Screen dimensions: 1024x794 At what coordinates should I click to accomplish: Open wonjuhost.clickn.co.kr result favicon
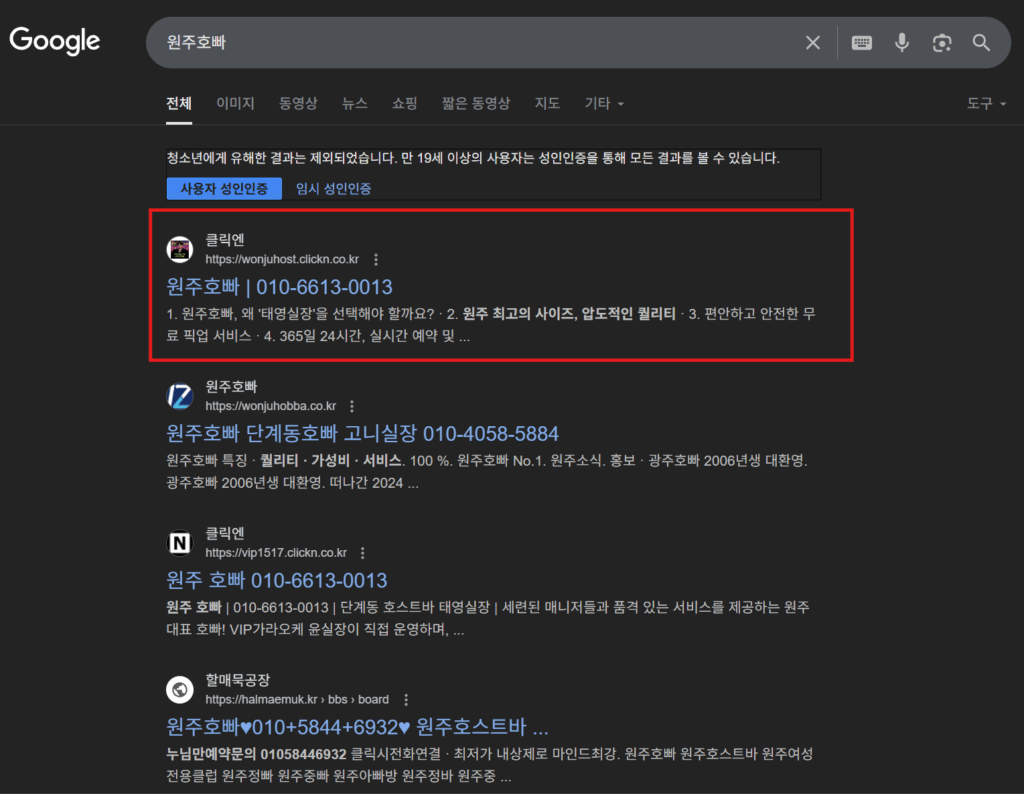coord(180,249)
